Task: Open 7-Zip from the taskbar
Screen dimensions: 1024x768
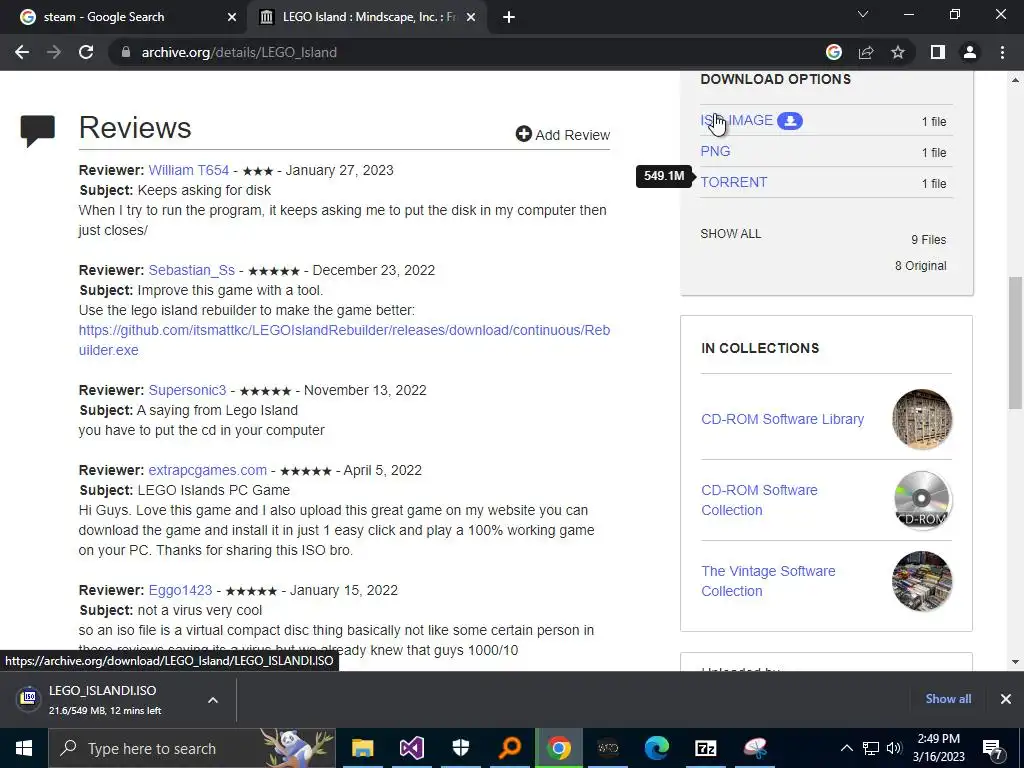Action: pyautogui.click(x=706, y=748)
